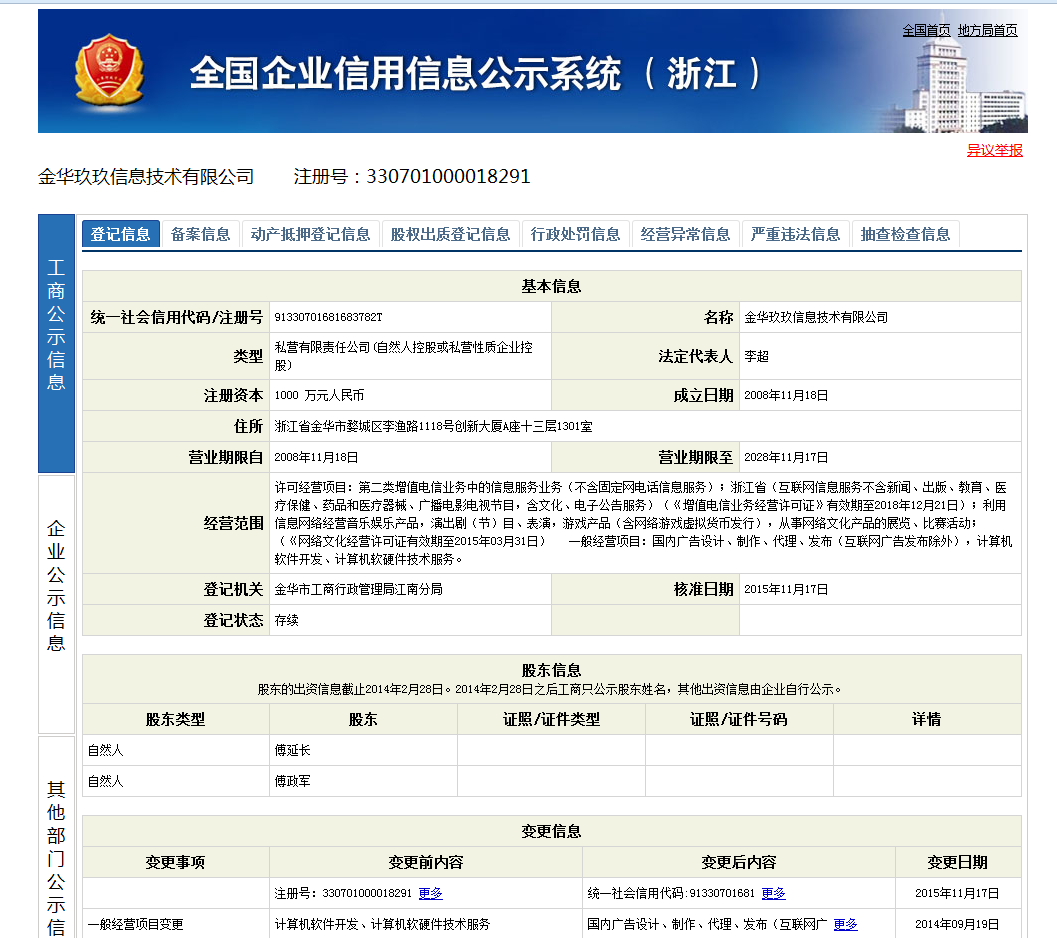Click the 经营范围 label
The width and height of the screenshot is (1057, 938).
[233, 523]
